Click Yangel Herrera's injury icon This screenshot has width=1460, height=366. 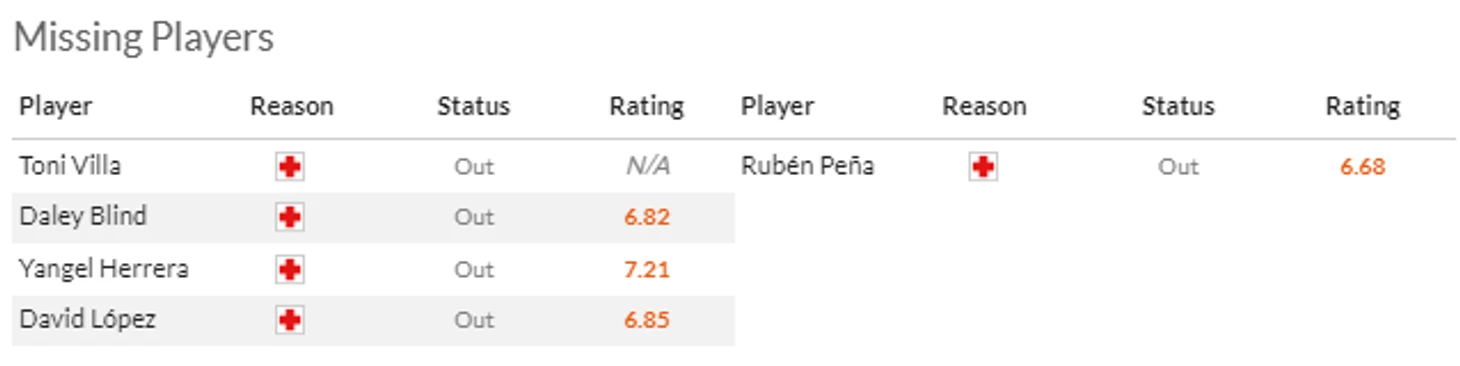pos(290,270)
